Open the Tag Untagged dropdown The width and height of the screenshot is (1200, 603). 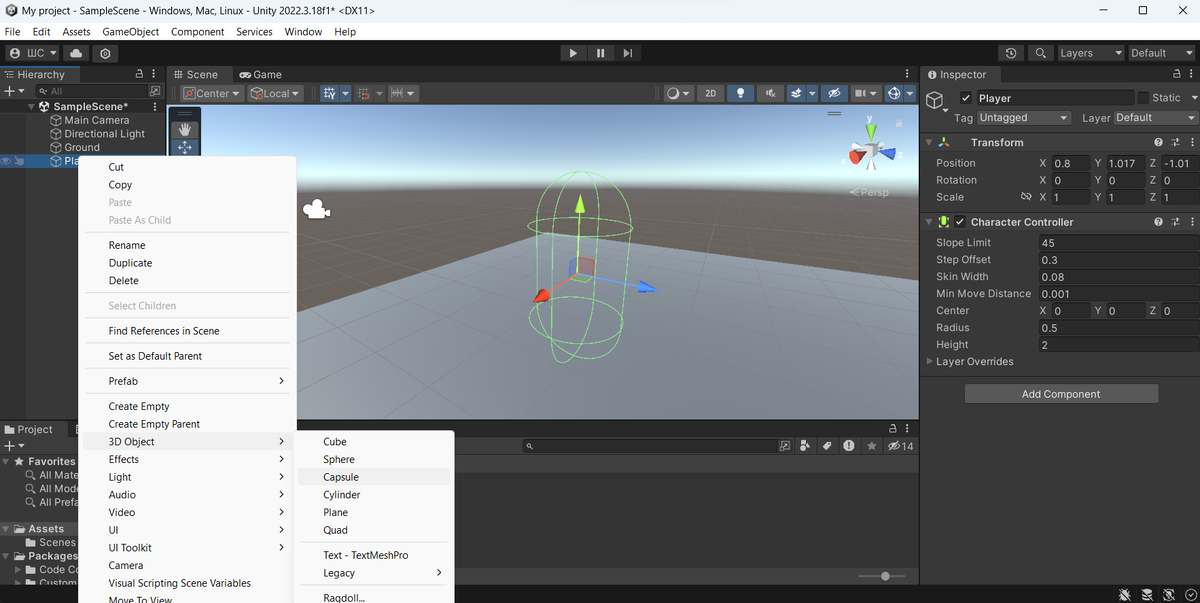point(1024,117)
